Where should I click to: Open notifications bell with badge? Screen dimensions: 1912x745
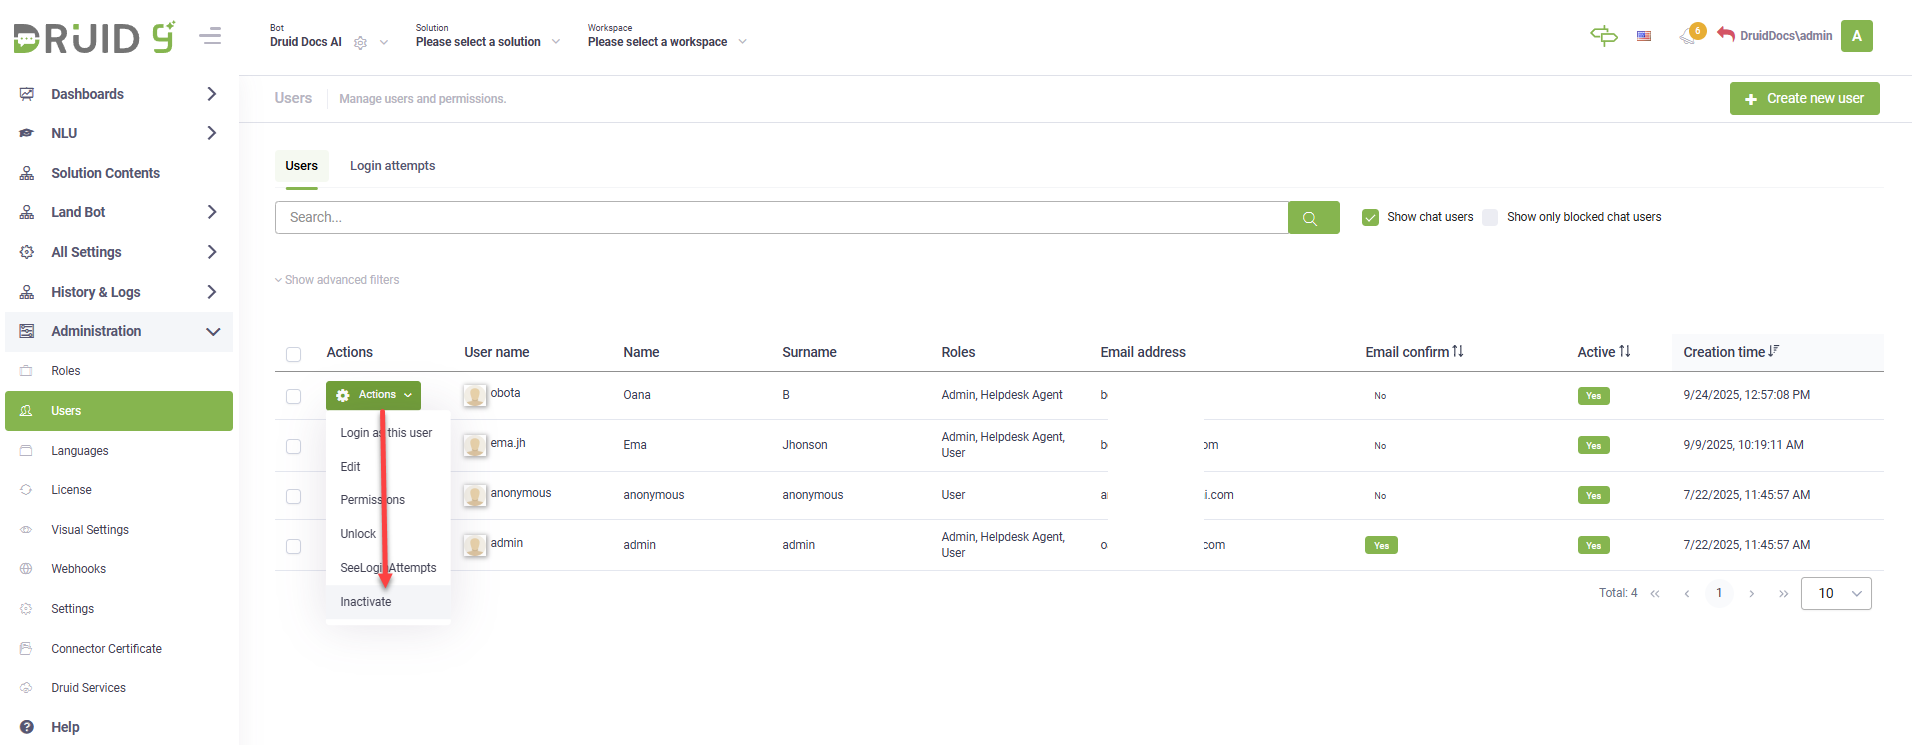[x=1691, y=35]
